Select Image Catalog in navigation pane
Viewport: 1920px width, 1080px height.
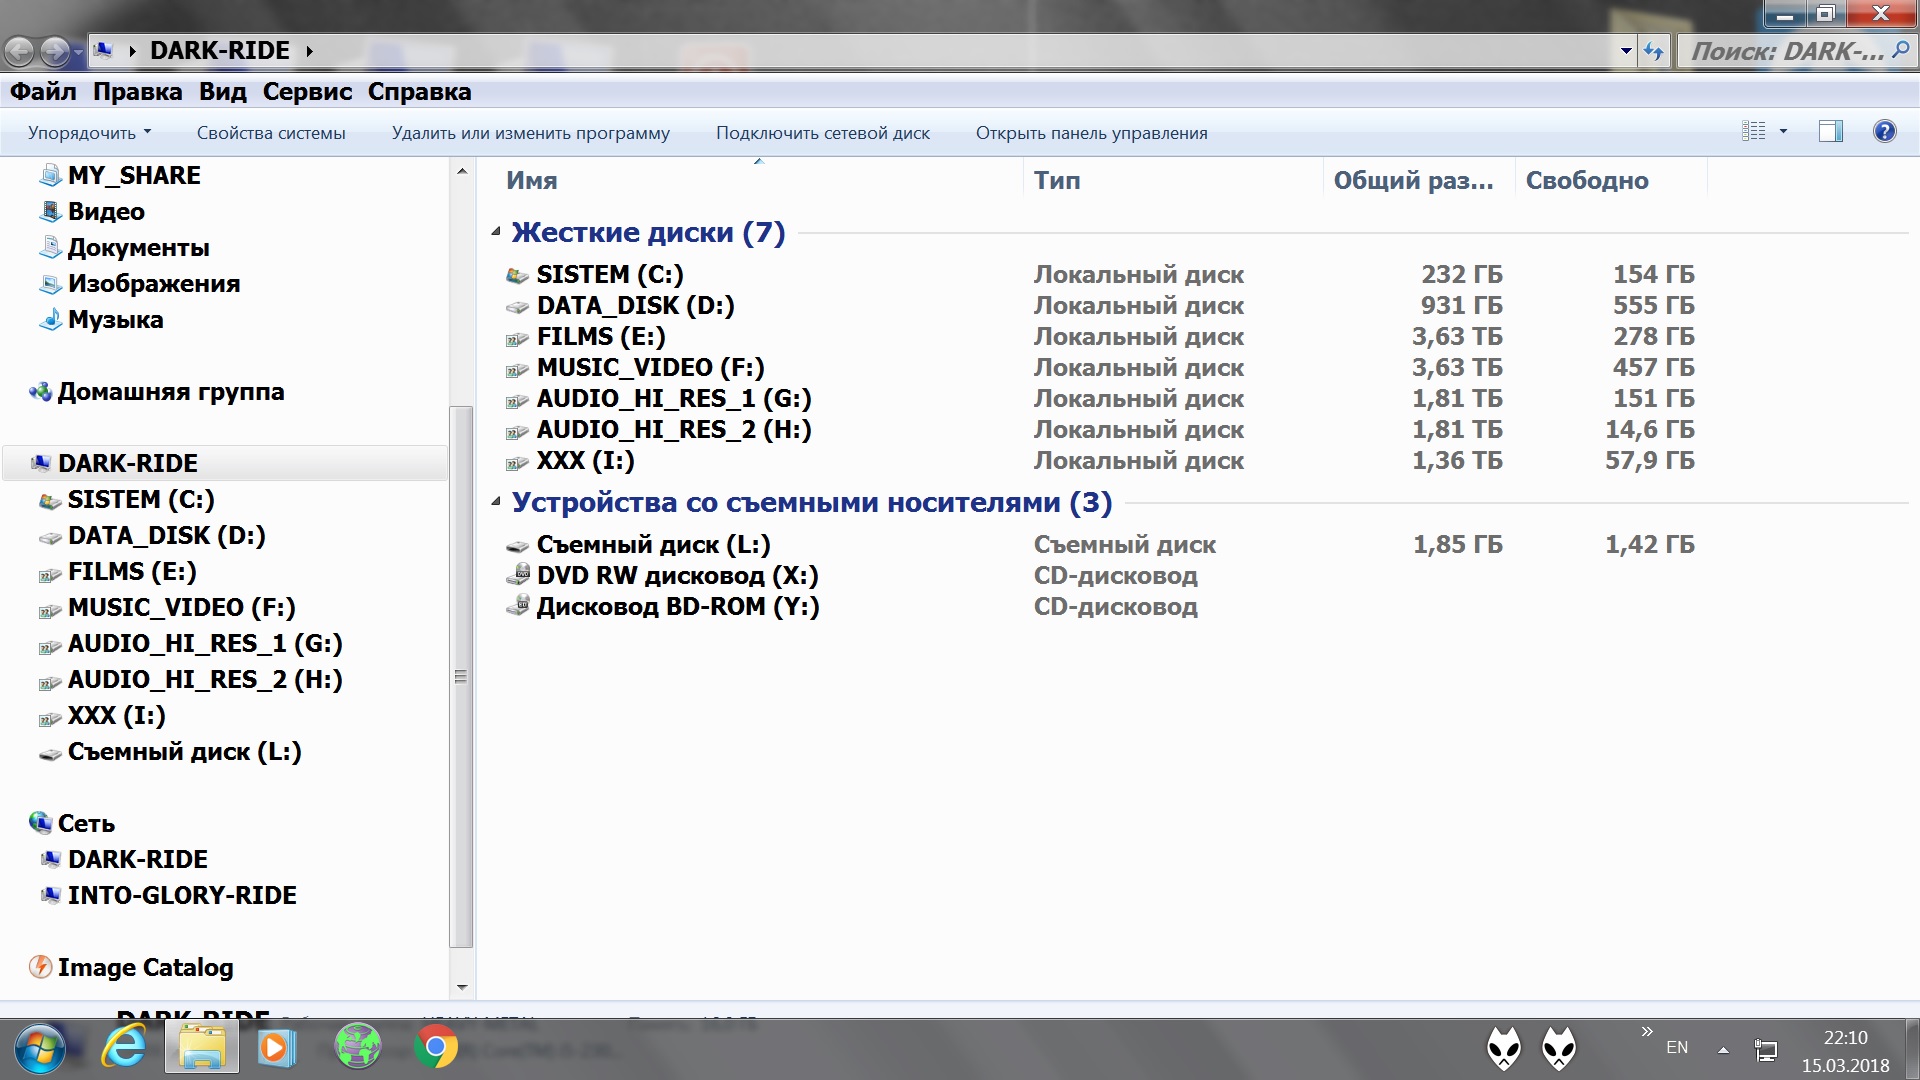pyautogui.click(x=145, y=967)
